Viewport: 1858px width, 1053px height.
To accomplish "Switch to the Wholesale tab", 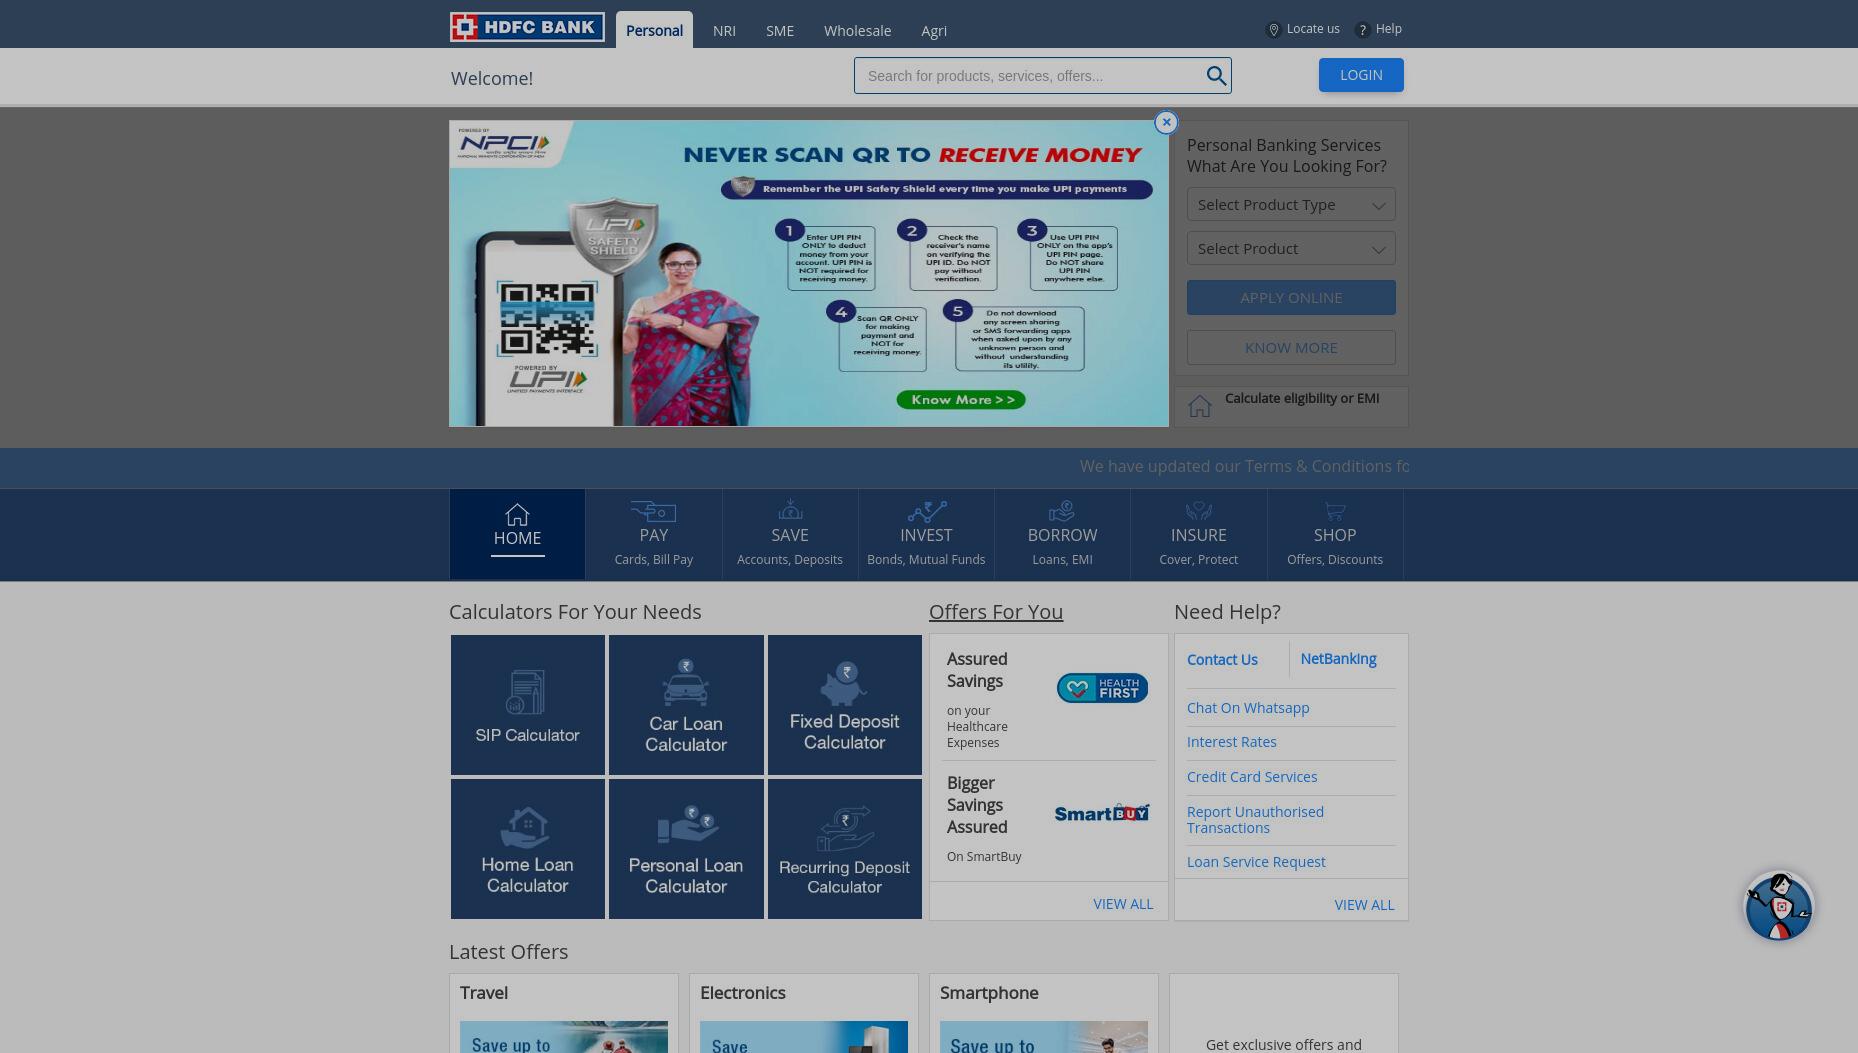I will [x=857, y=31].
